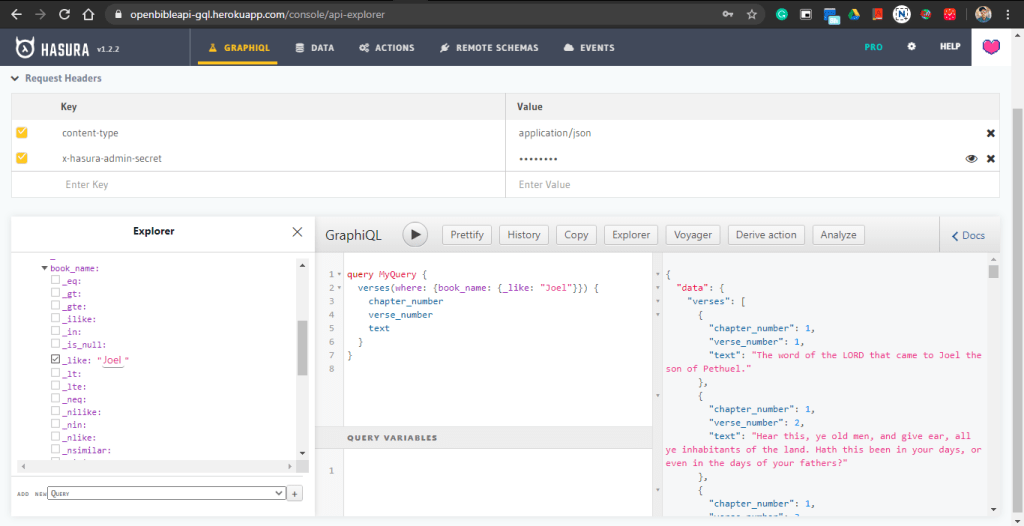The height and width of the screenshot is (526, 1024).
Task: Click the pink heart icon
Action: click(x=991, y=48)
